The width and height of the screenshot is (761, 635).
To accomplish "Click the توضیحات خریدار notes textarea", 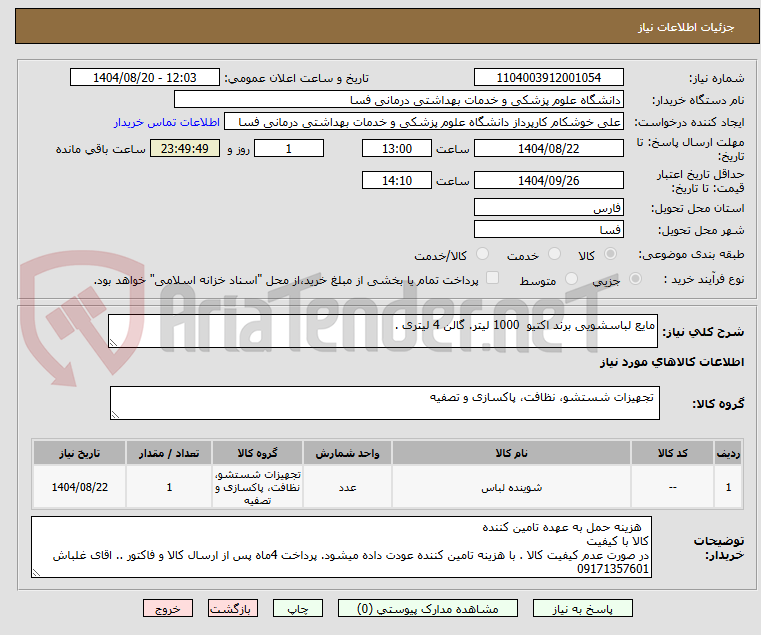I will pyautogui.click(x=341, y=547).
